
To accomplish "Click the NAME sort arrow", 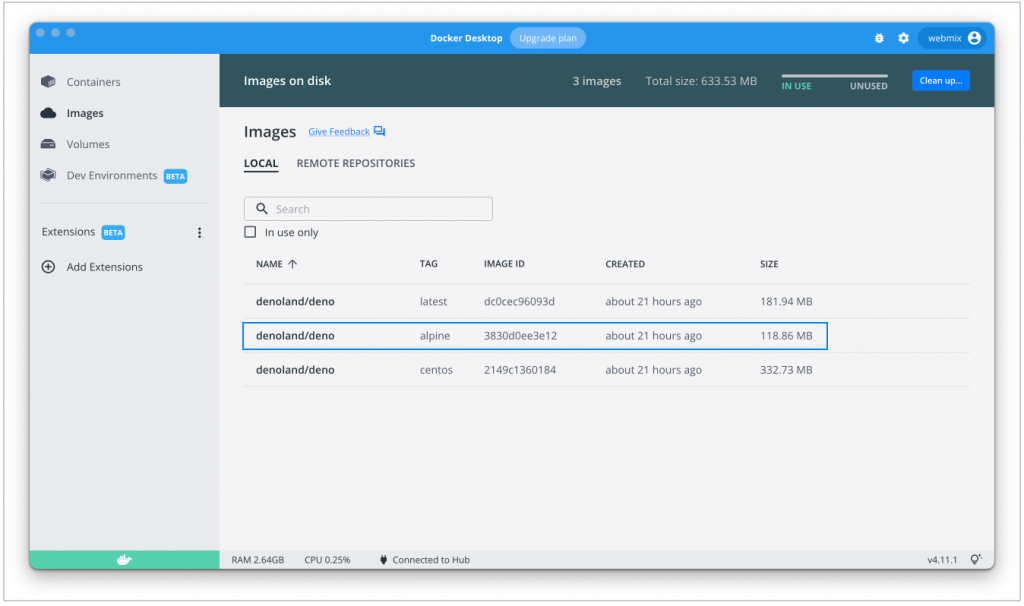I will click(x=293, y=264).
